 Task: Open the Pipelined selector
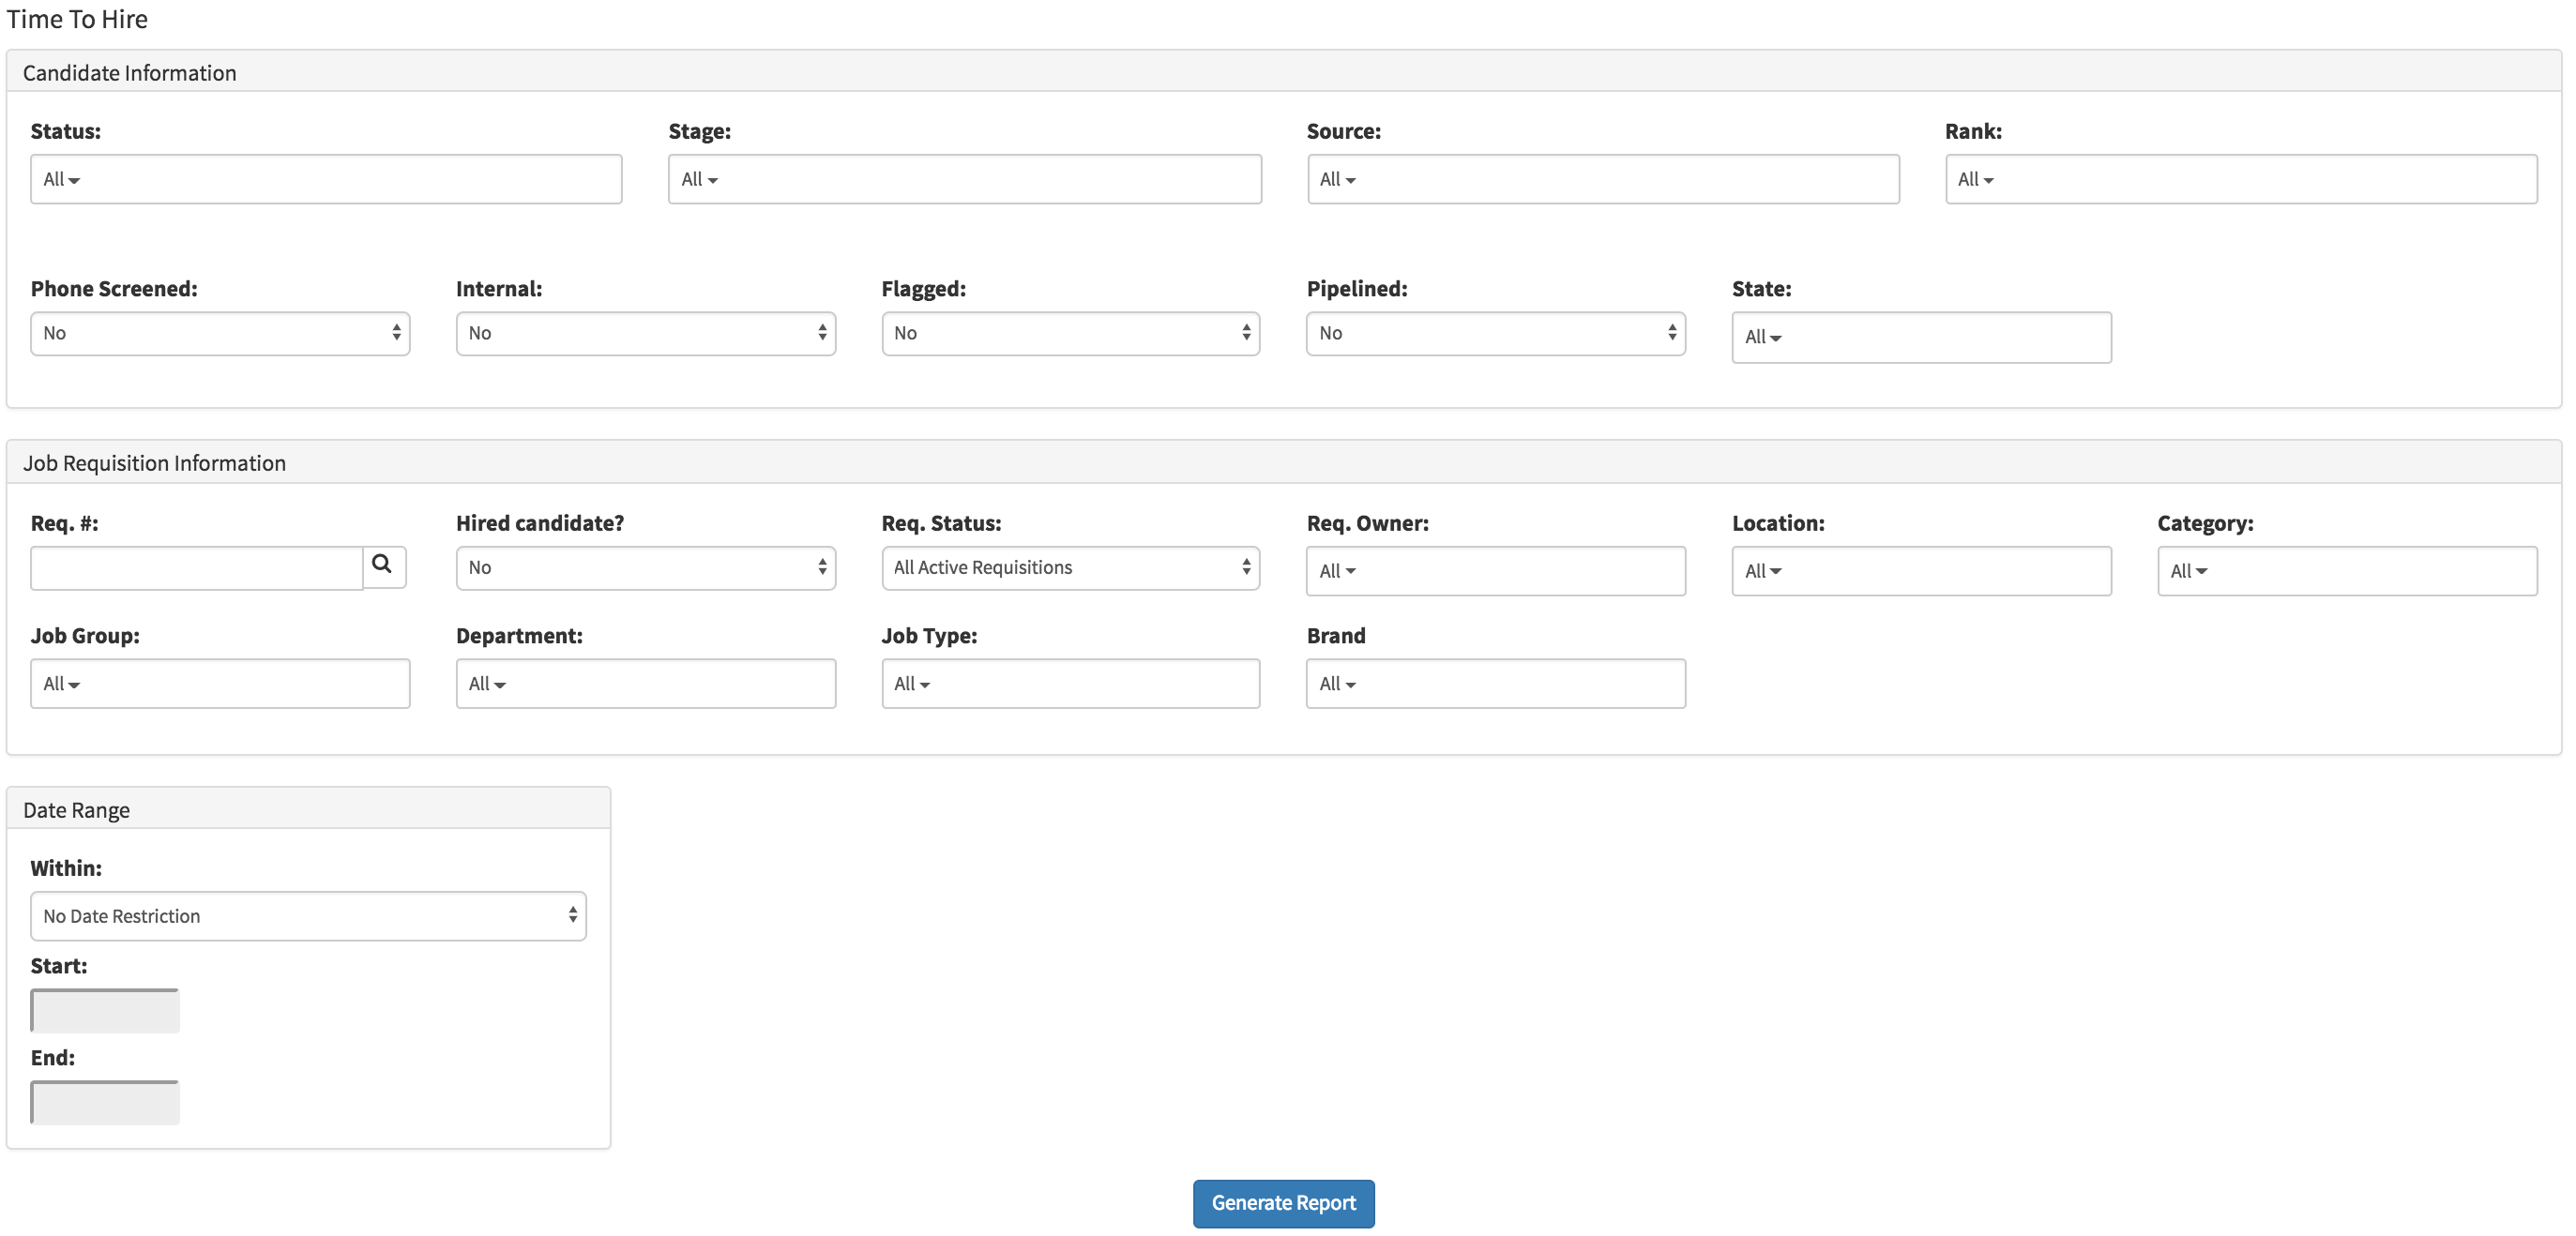[1494, 333]
